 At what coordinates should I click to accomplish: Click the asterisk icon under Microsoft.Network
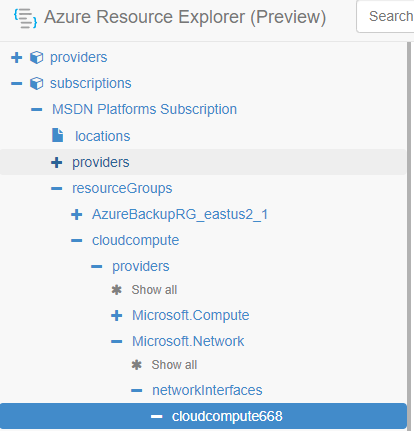tap(137, 365)
